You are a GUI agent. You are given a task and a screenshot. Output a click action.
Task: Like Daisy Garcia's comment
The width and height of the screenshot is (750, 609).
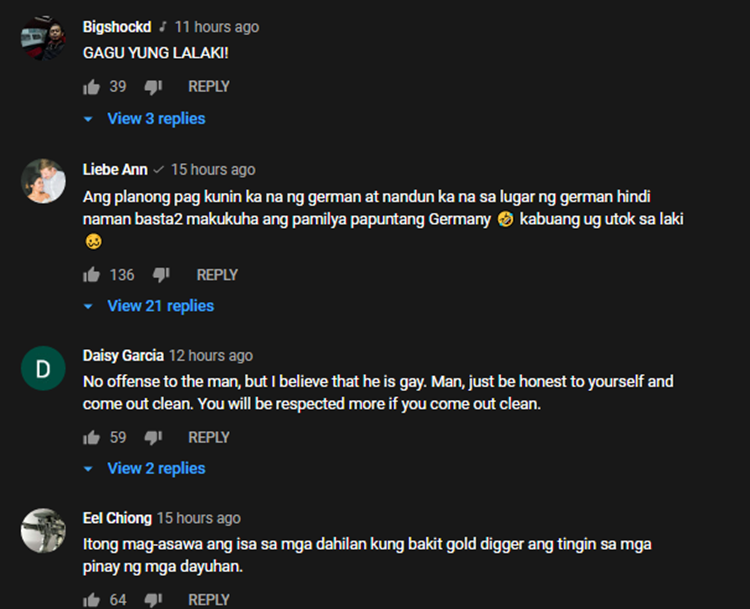(x=91, y=437)
